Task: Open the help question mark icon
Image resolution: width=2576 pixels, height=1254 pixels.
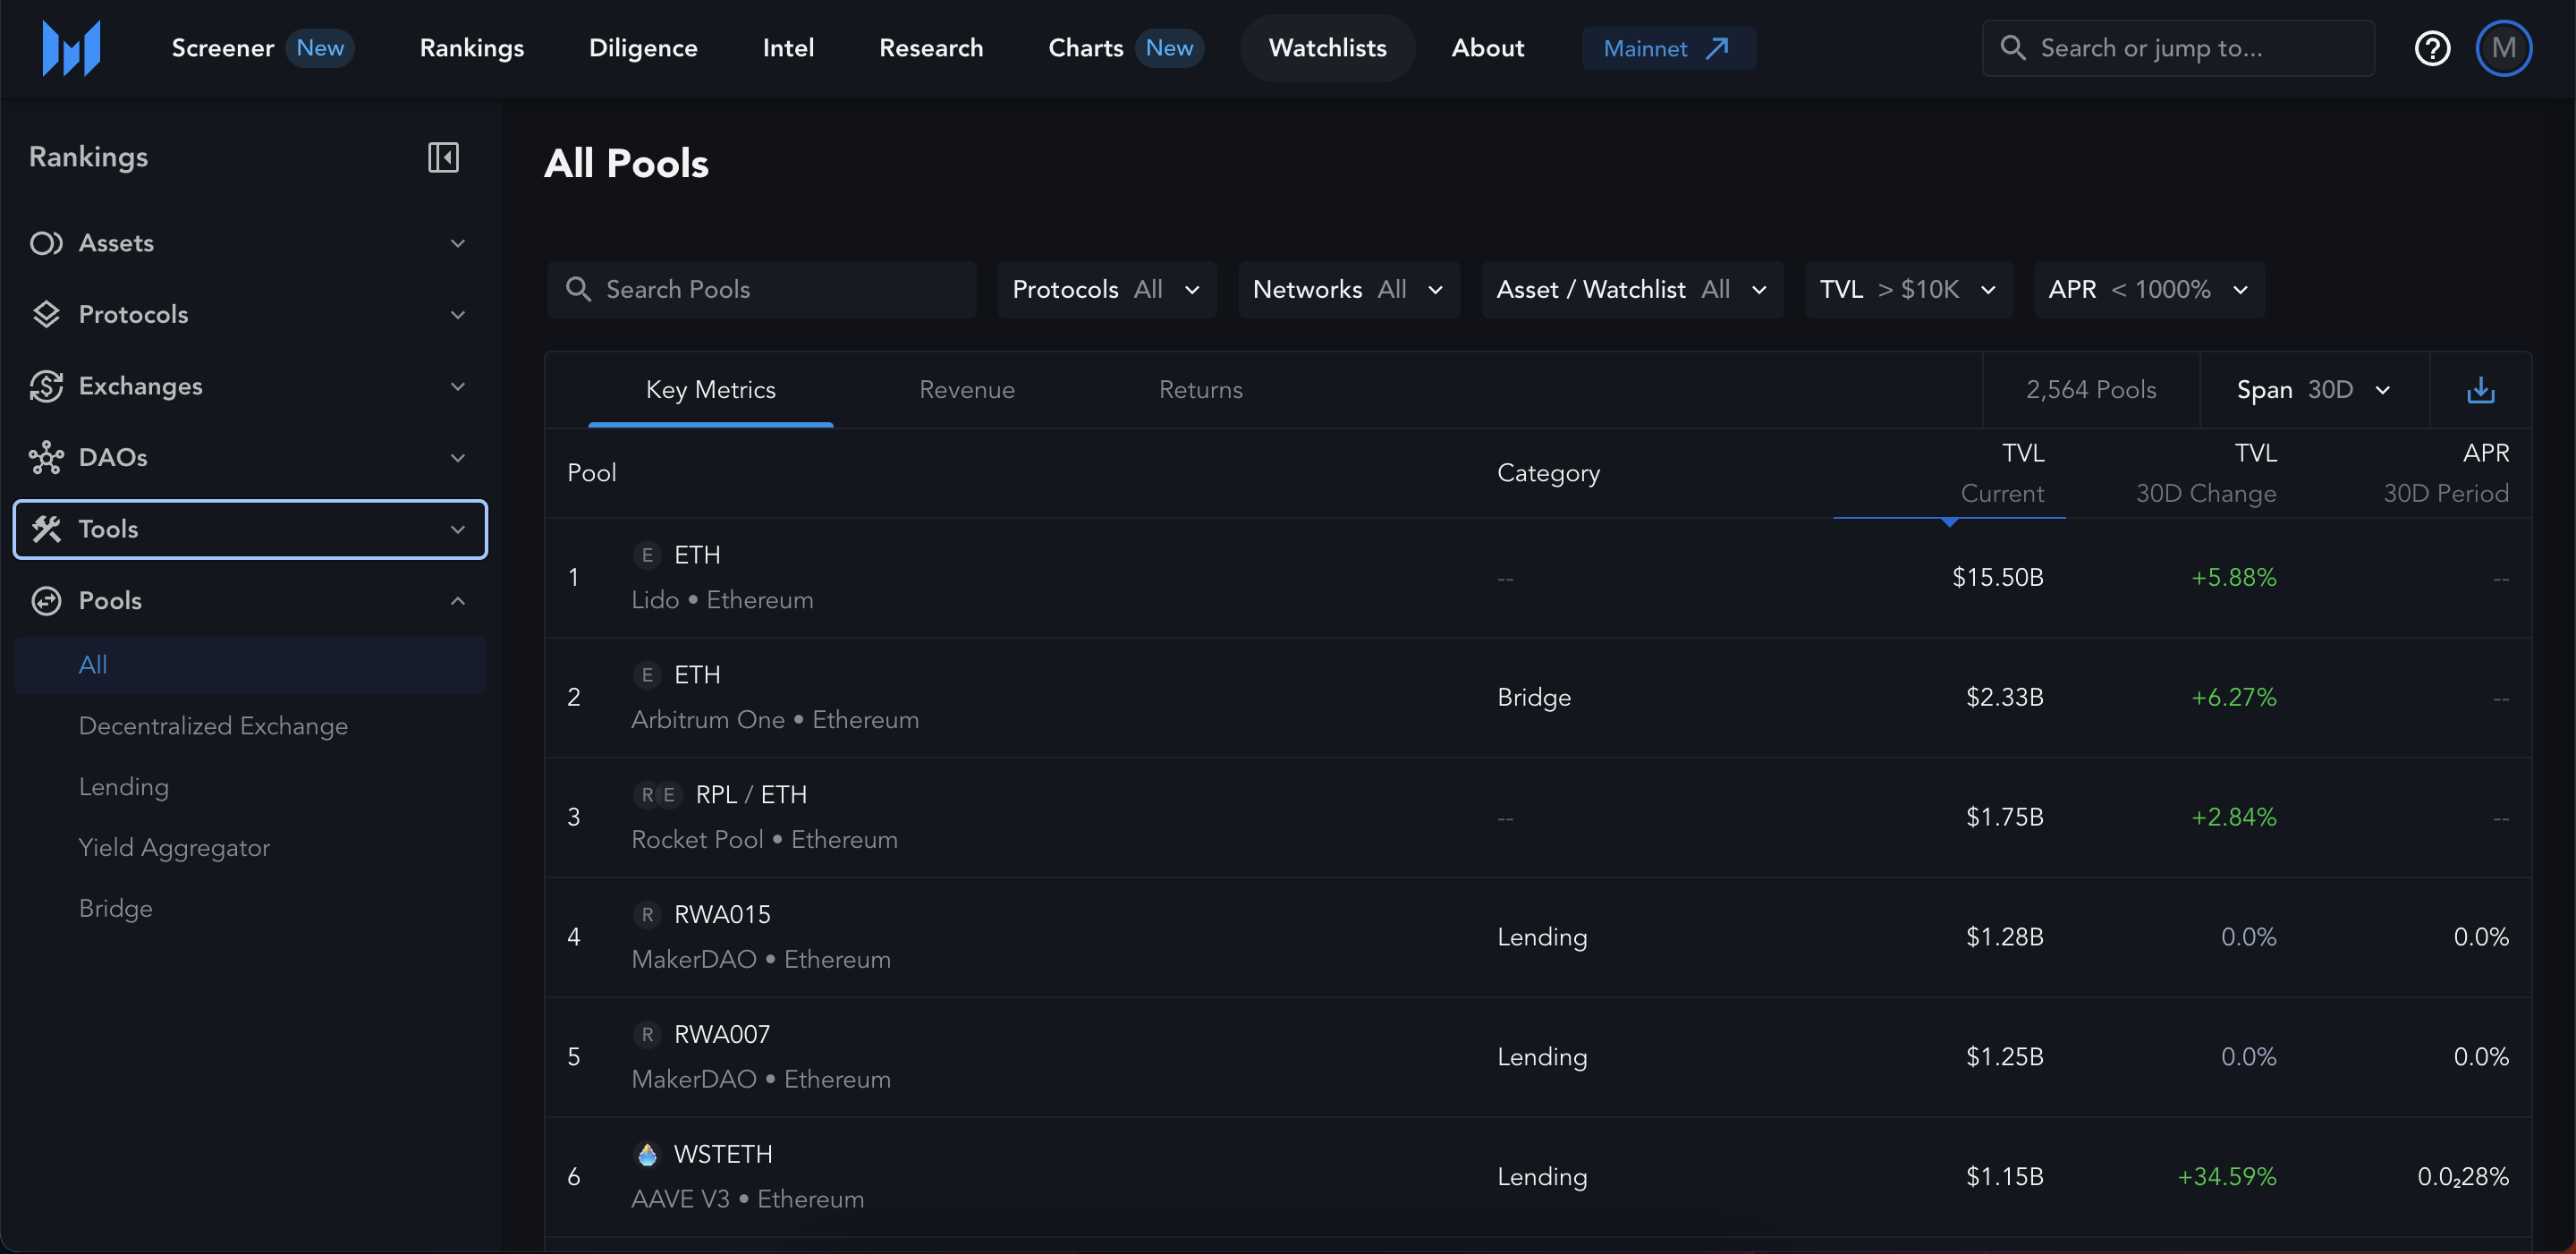Action: tap(2432, 48)
